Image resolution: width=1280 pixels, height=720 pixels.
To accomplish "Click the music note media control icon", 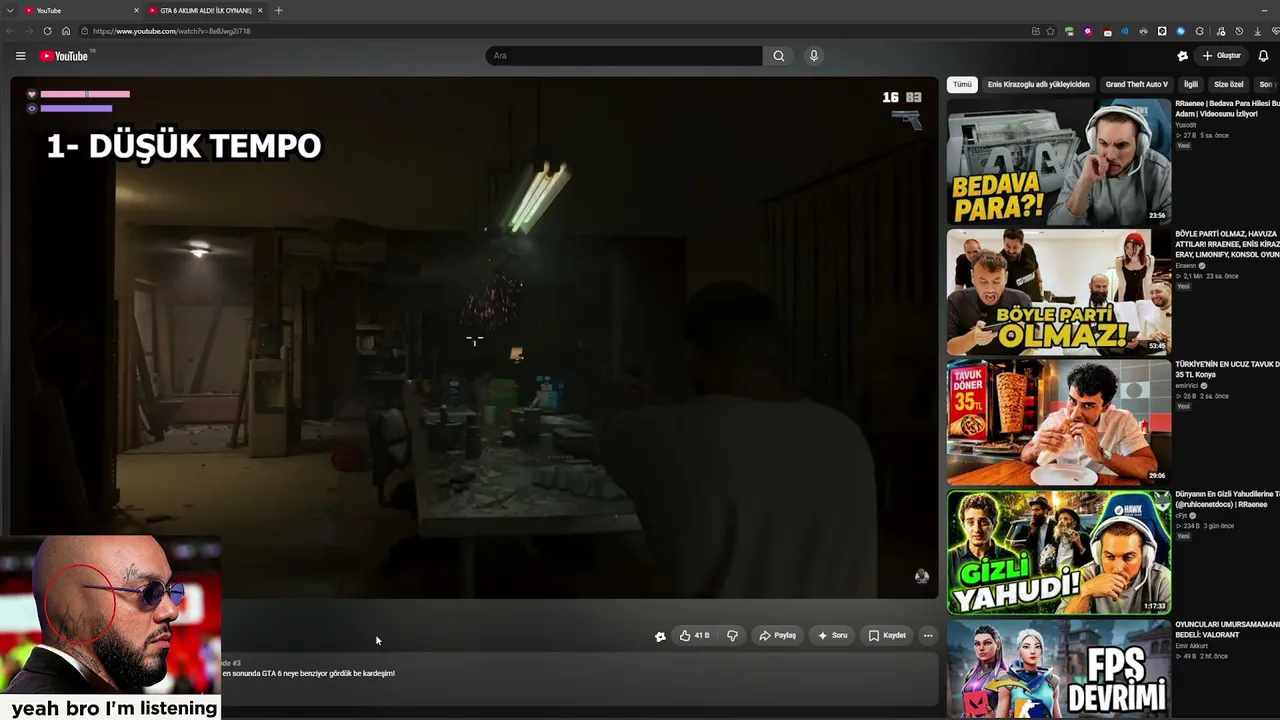I will tap(1220, 31).
